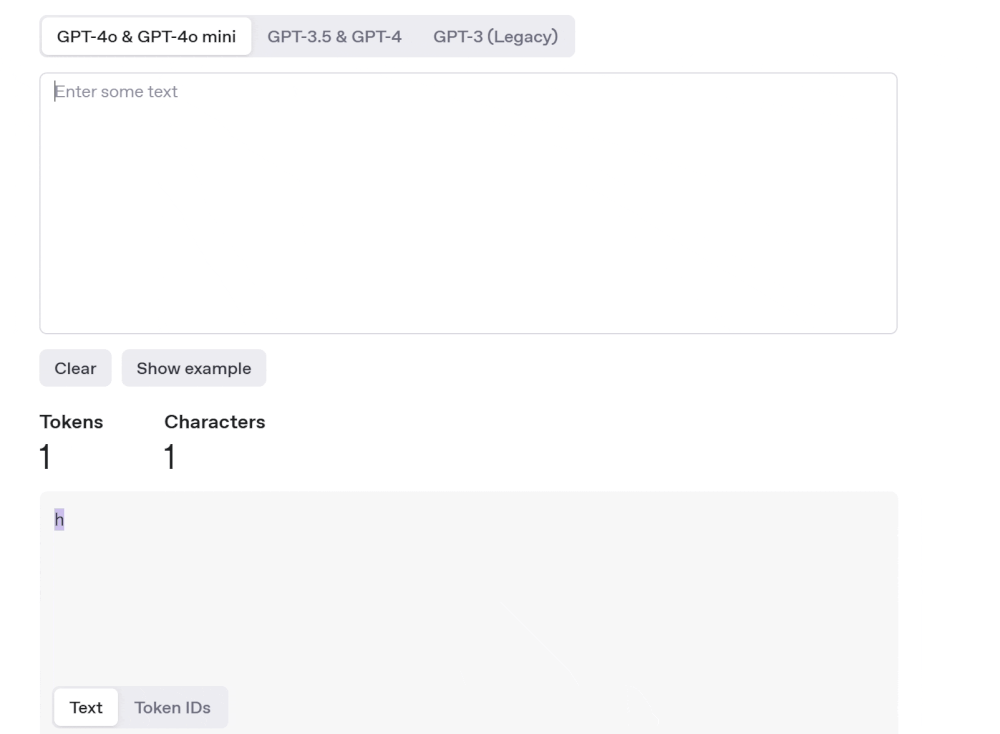Click the Characters label
1000x734 pixels.
215,422
